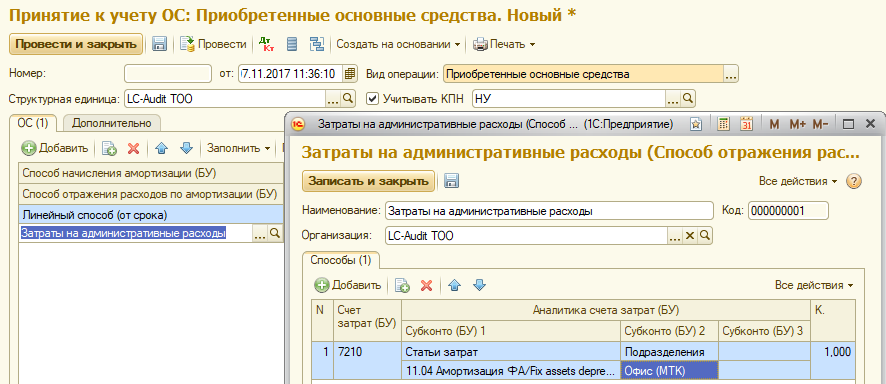Open document structure tree icon

tap(317, 44)
